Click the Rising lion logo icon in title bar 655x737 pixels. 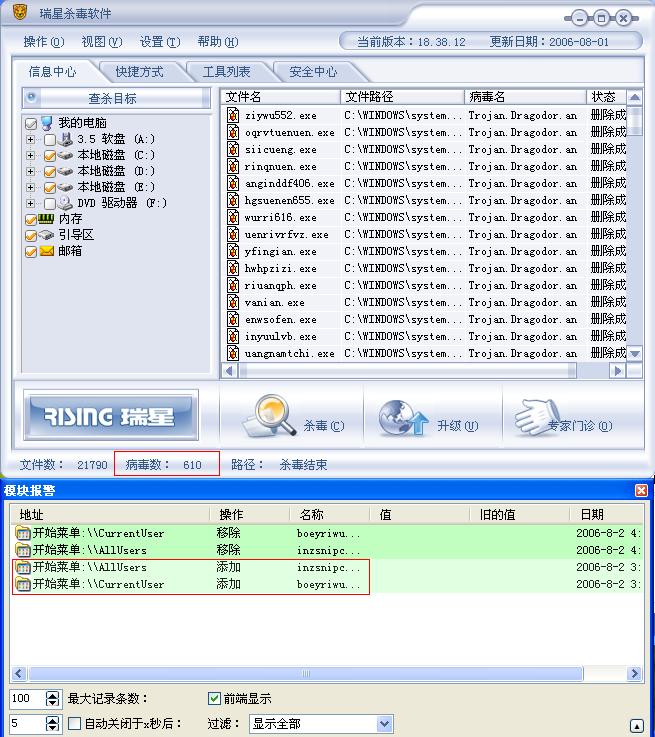click(x=20, y=12)
